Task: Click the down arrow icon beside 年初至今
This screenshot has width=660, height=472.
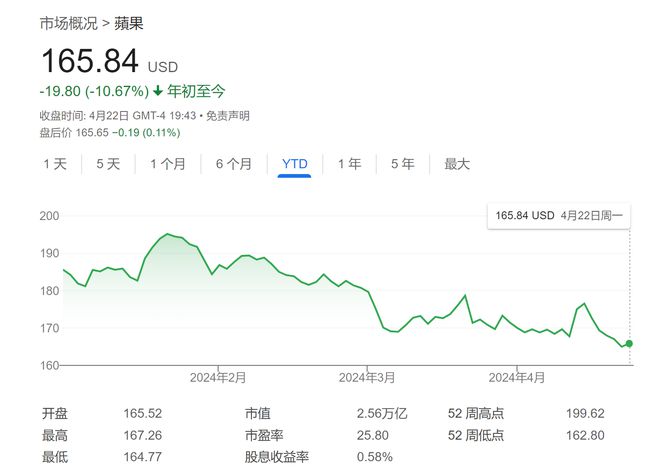Action: tap(158, 91)
